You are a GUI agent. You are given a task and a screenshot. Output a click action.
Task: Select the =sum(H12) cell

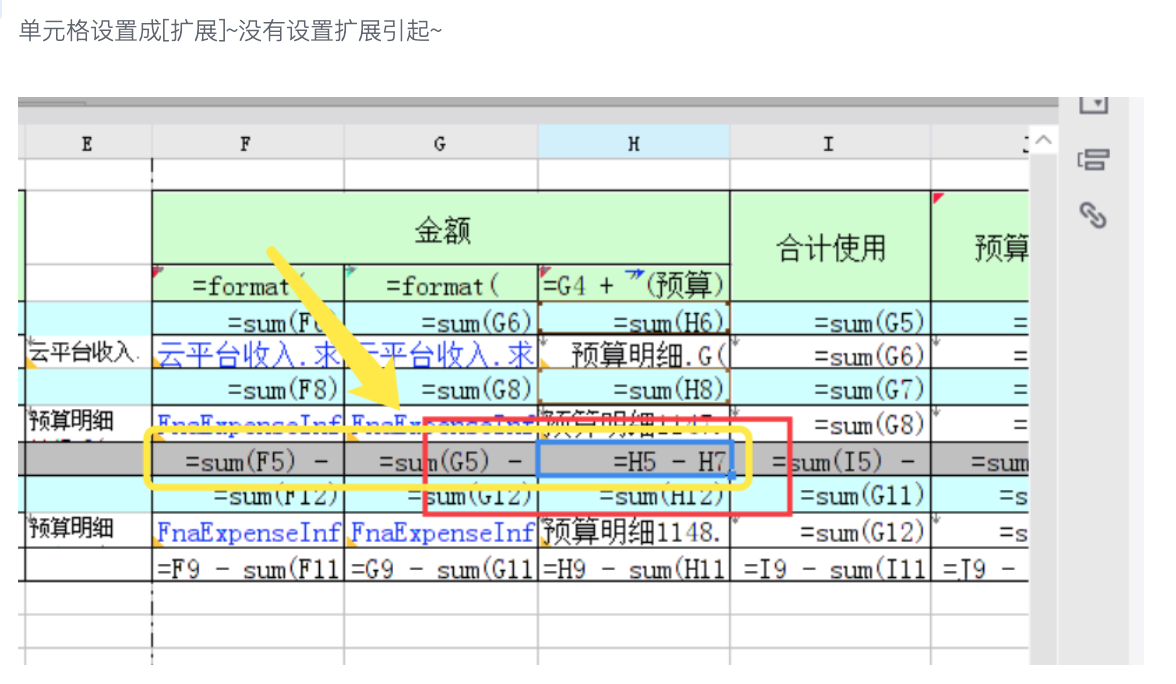(634, 495)
